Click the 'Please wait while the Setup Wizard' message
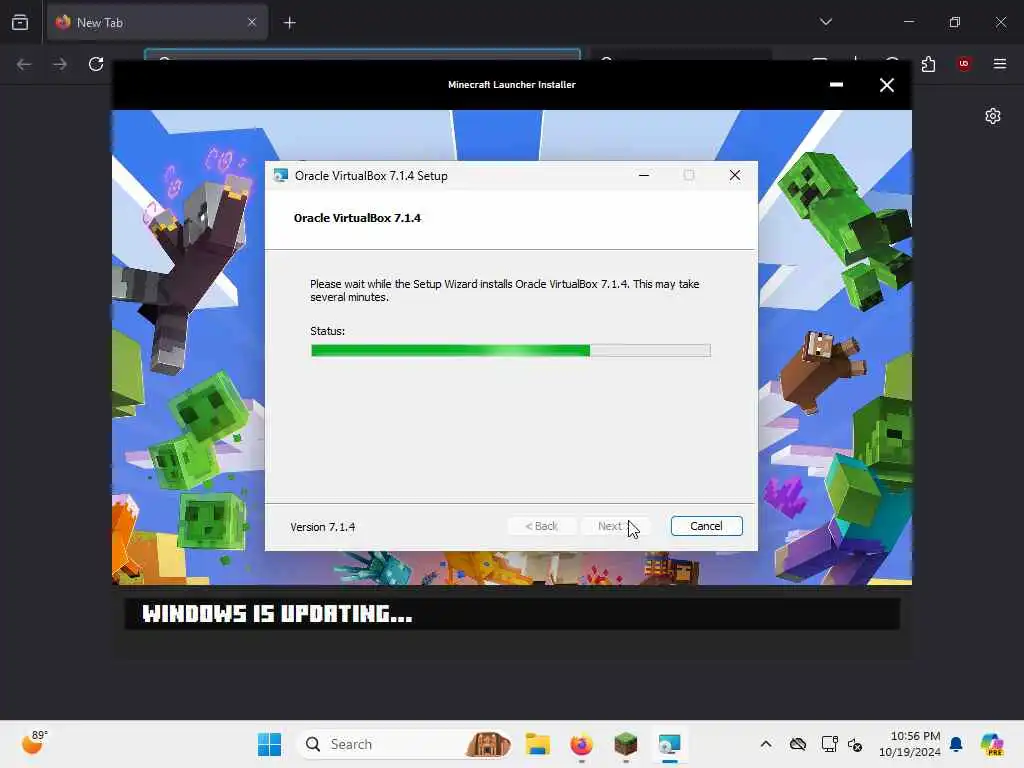The height and width of the screenshot is (768, 1024). 504,291
